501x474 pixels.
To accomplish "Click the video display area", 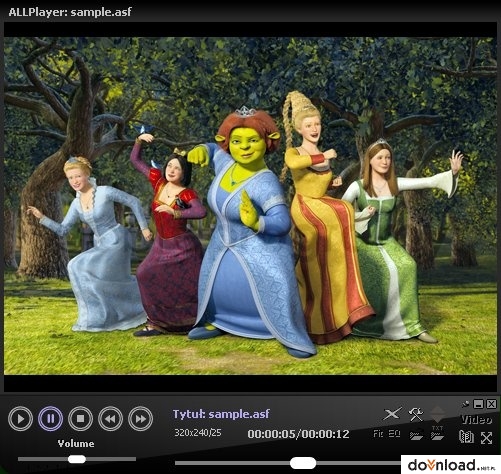I will (x=250, y=206).
